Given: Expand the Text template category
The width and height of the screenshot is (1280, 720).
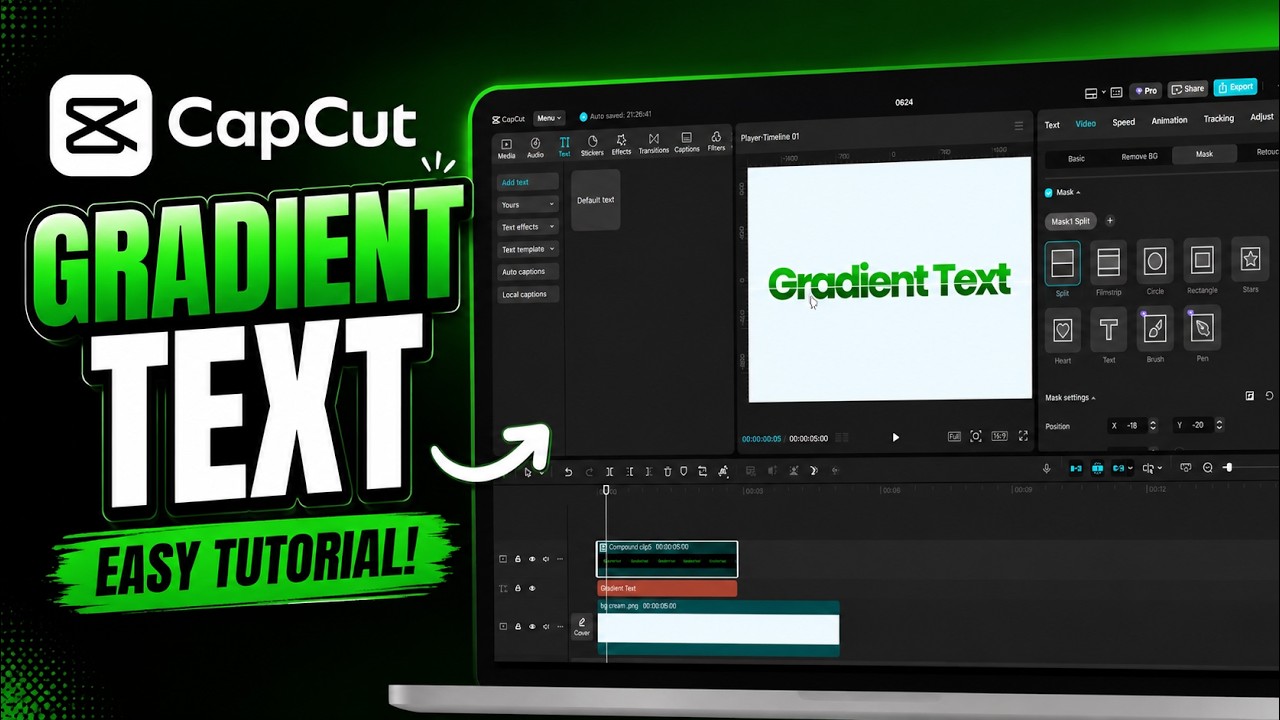Looking at the screenshot, I should (x=528, y=249).
